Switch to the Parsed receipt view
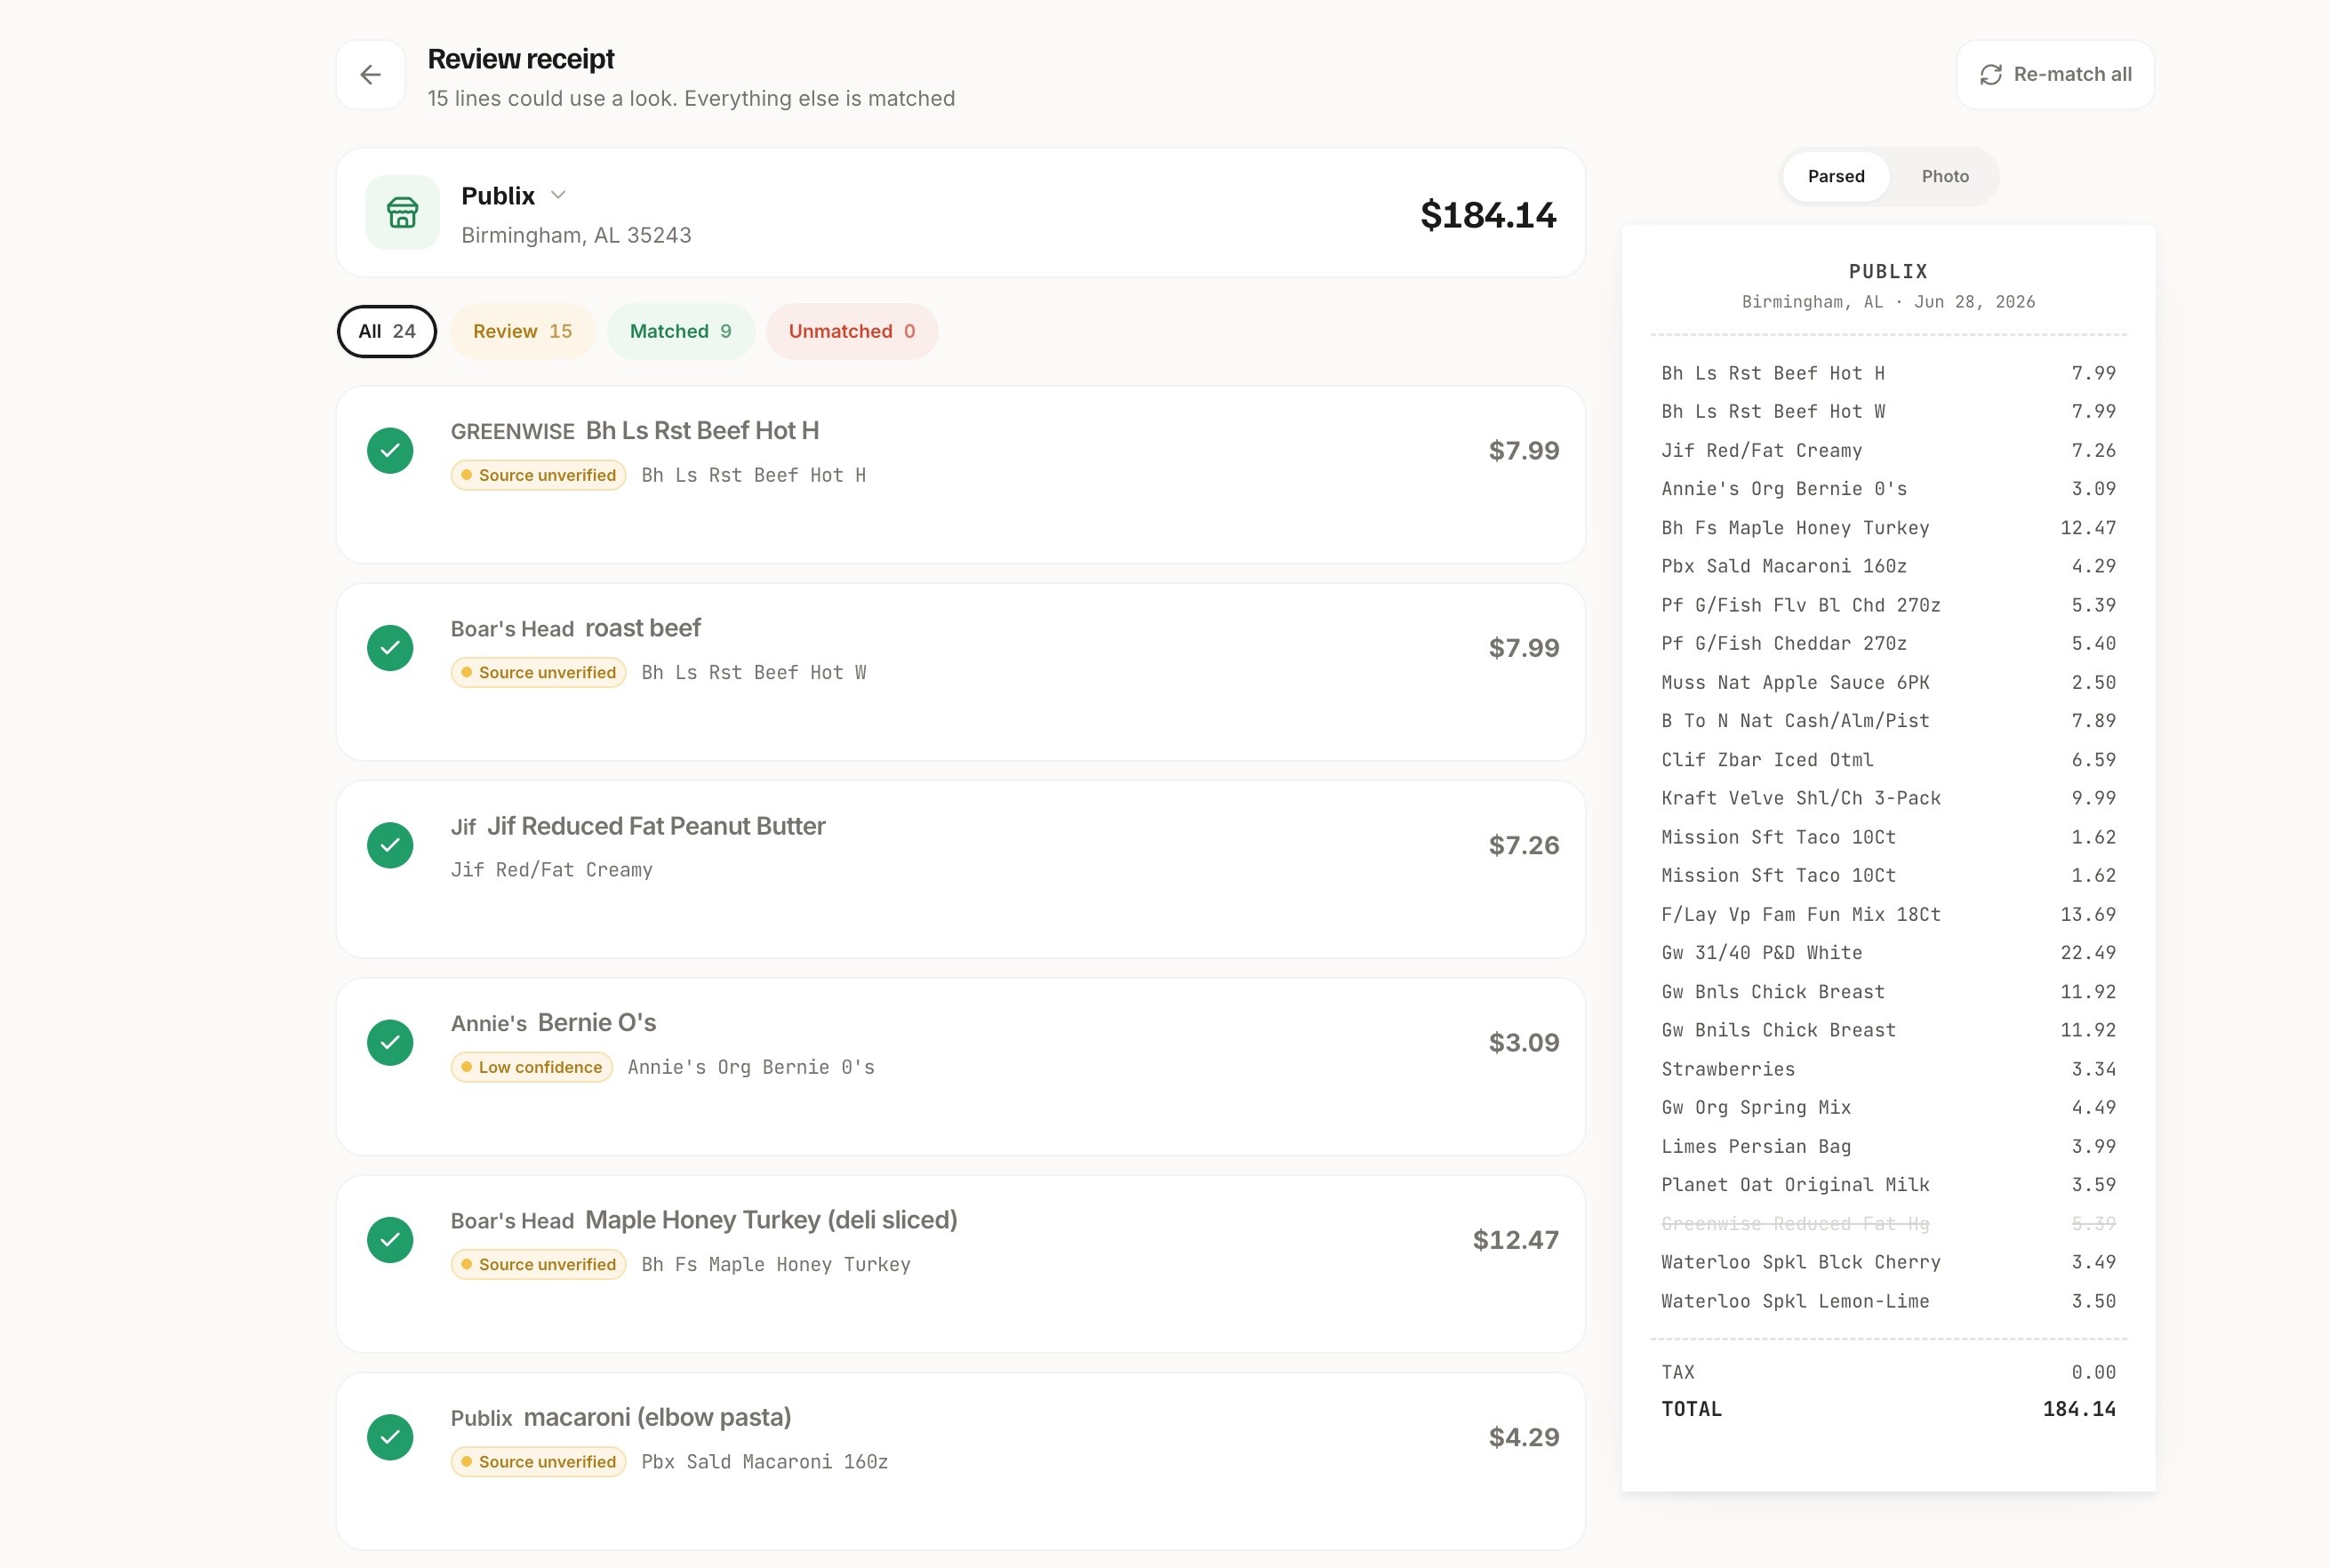Image resolution: width=2329 pixels, height=1568 pixels. (1835, 177)
